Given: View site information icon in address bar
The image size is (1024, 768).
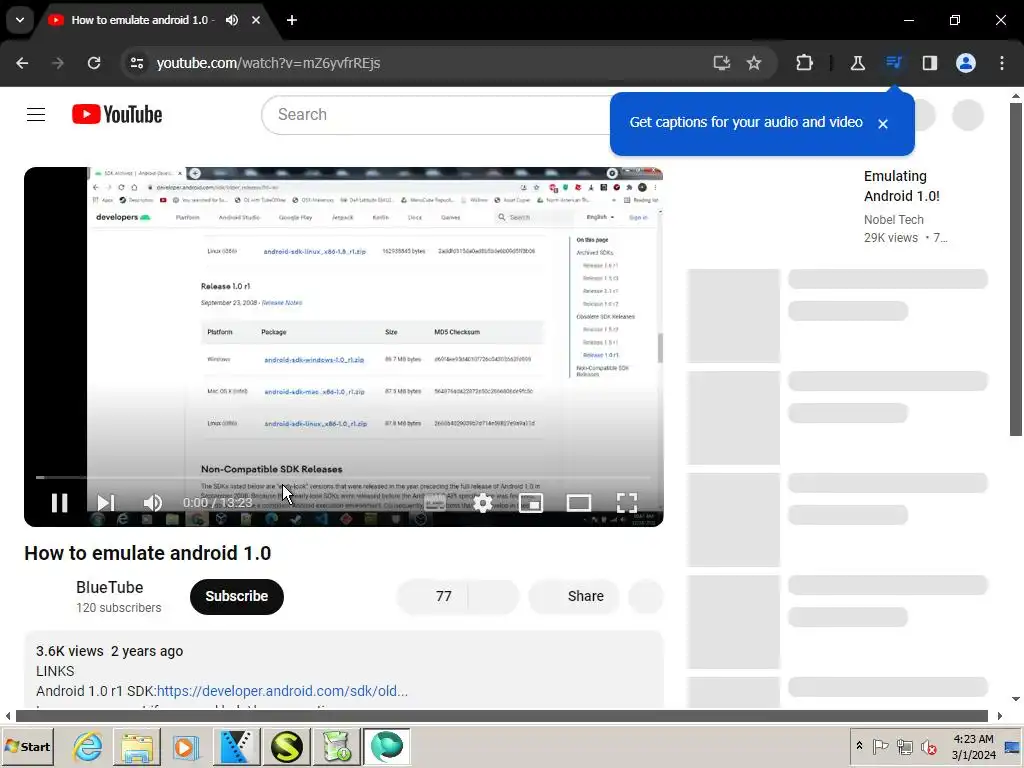Looking at the screenshot, I should click(137, 63).
